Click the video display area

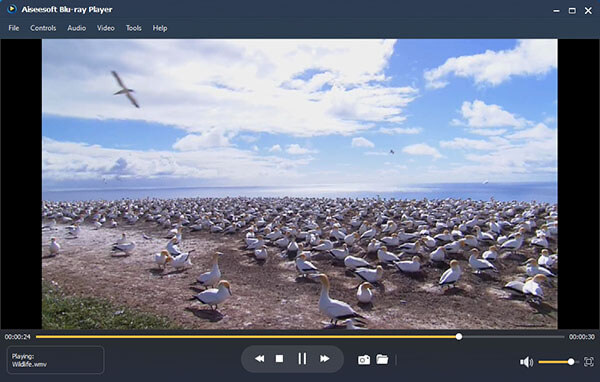(300, 184)
